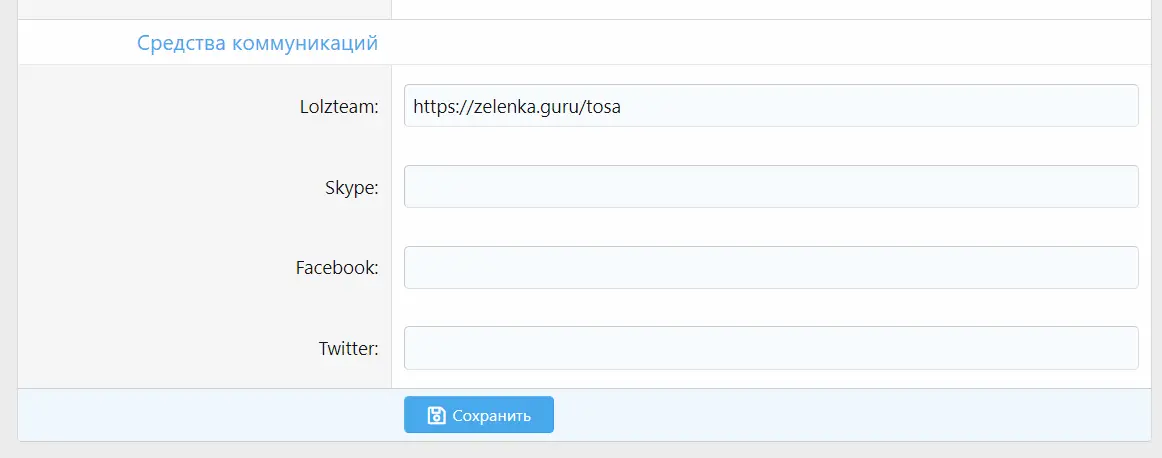Image resolution: width=1162 pixels, height=458 pixels.
Task: Select the Facebook text field
Action: pos(770,267)
